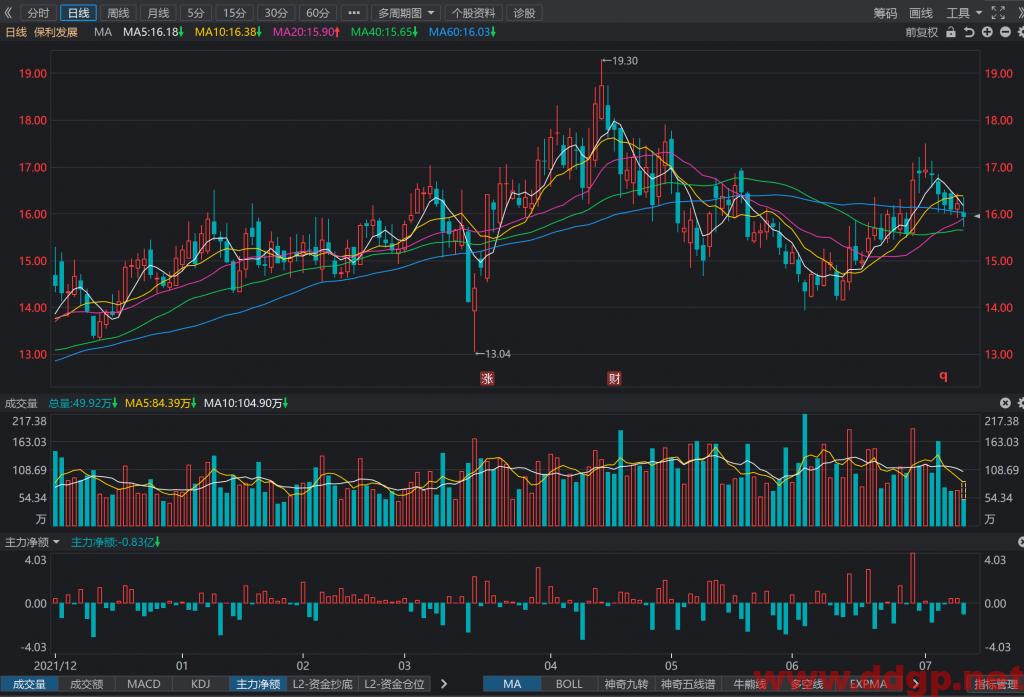The image size is (1024, 697).
Task: Change the 前复权 price adjustment setting
Action: tap(921, 32)
